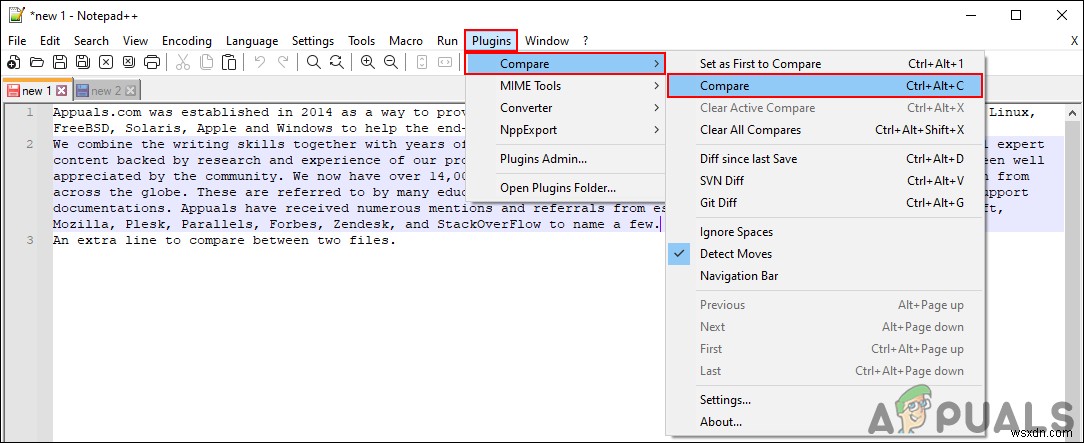1084x443 pixels.
Task: Choose Plugins Admin... entry
Action: click(543, 159)
